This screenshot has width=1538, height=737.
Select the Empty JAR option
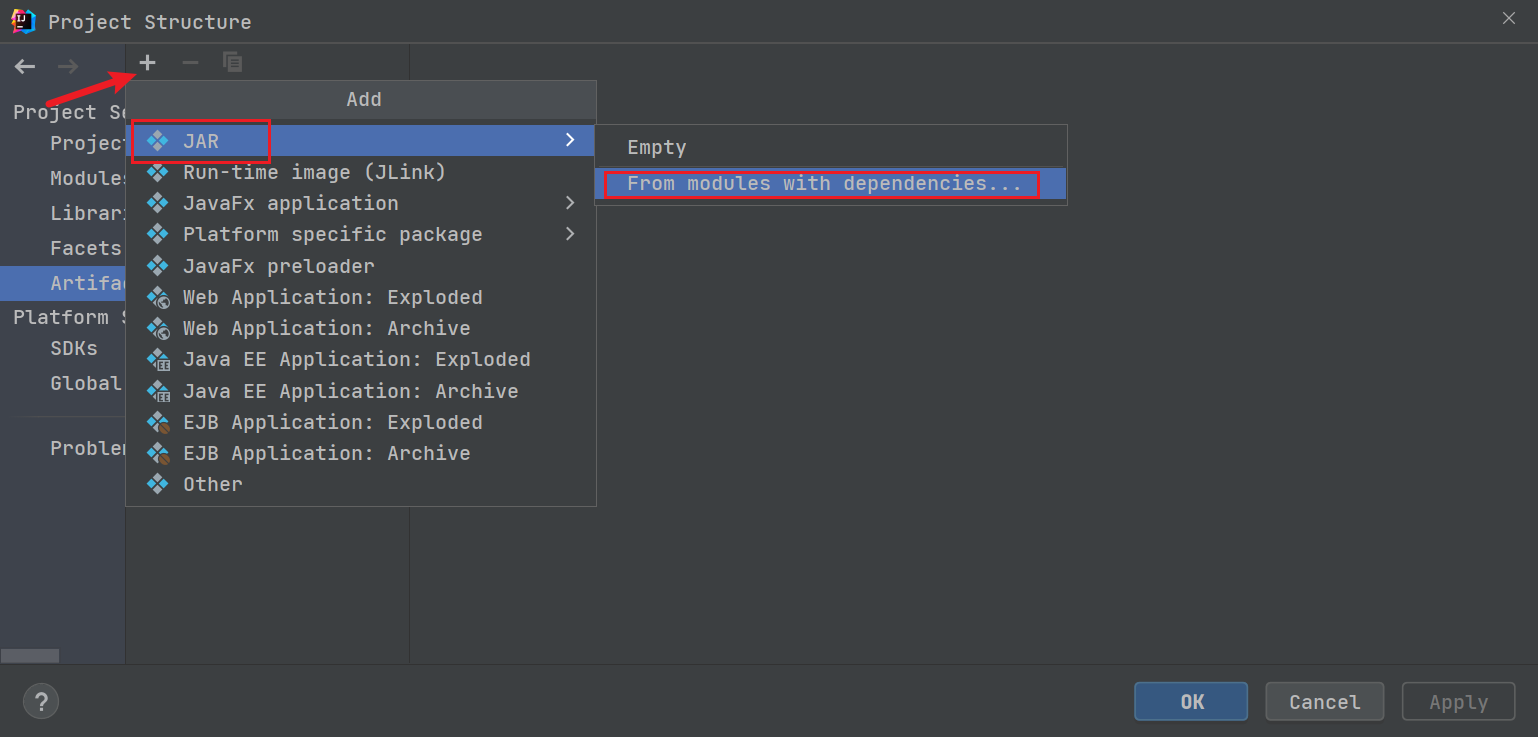[x=656, y=147]
